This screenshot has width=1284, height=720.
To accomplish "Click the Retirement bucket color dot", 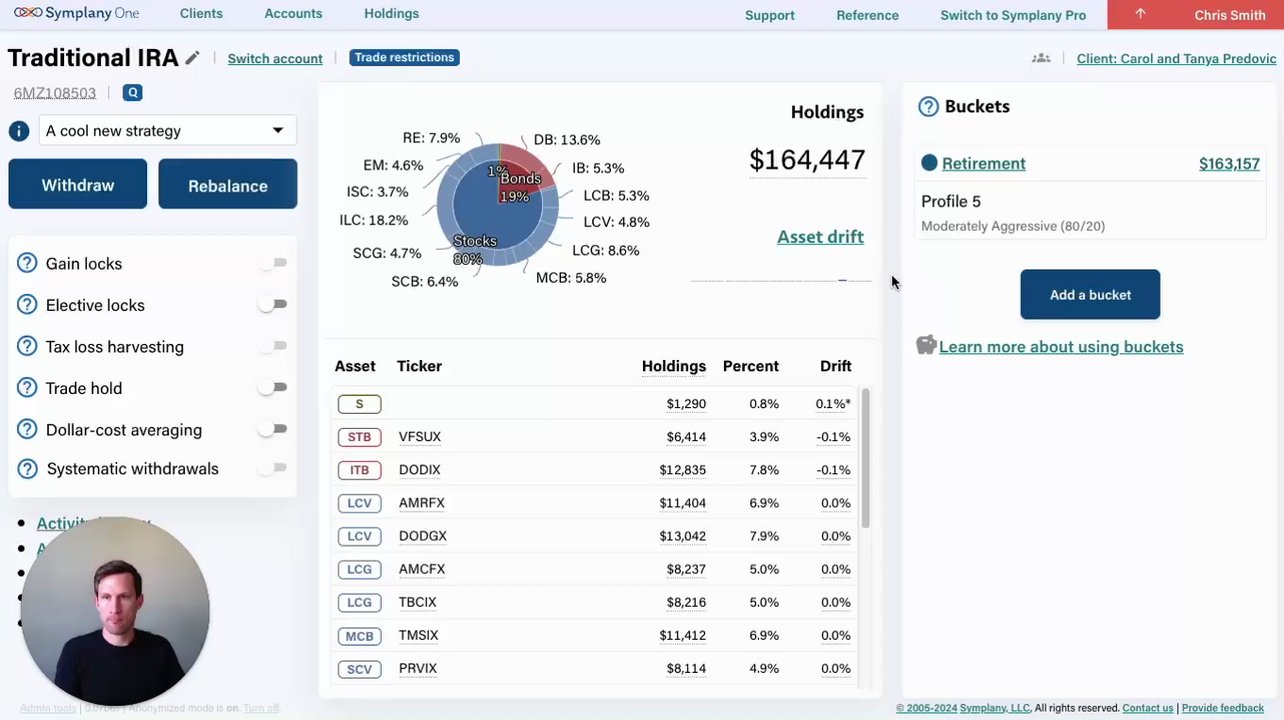I will [x=929, y=163].
